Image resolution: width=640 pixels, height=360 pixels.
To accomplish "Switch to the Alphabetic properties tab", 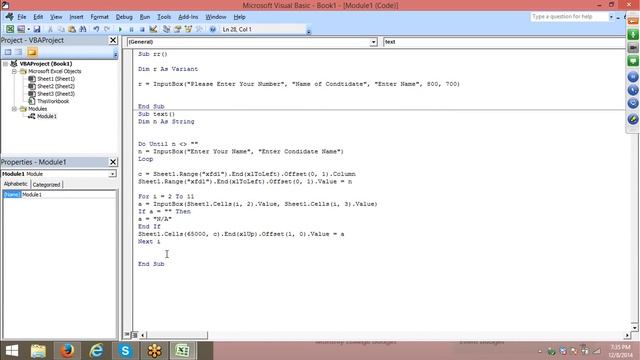I will (16, 184).
